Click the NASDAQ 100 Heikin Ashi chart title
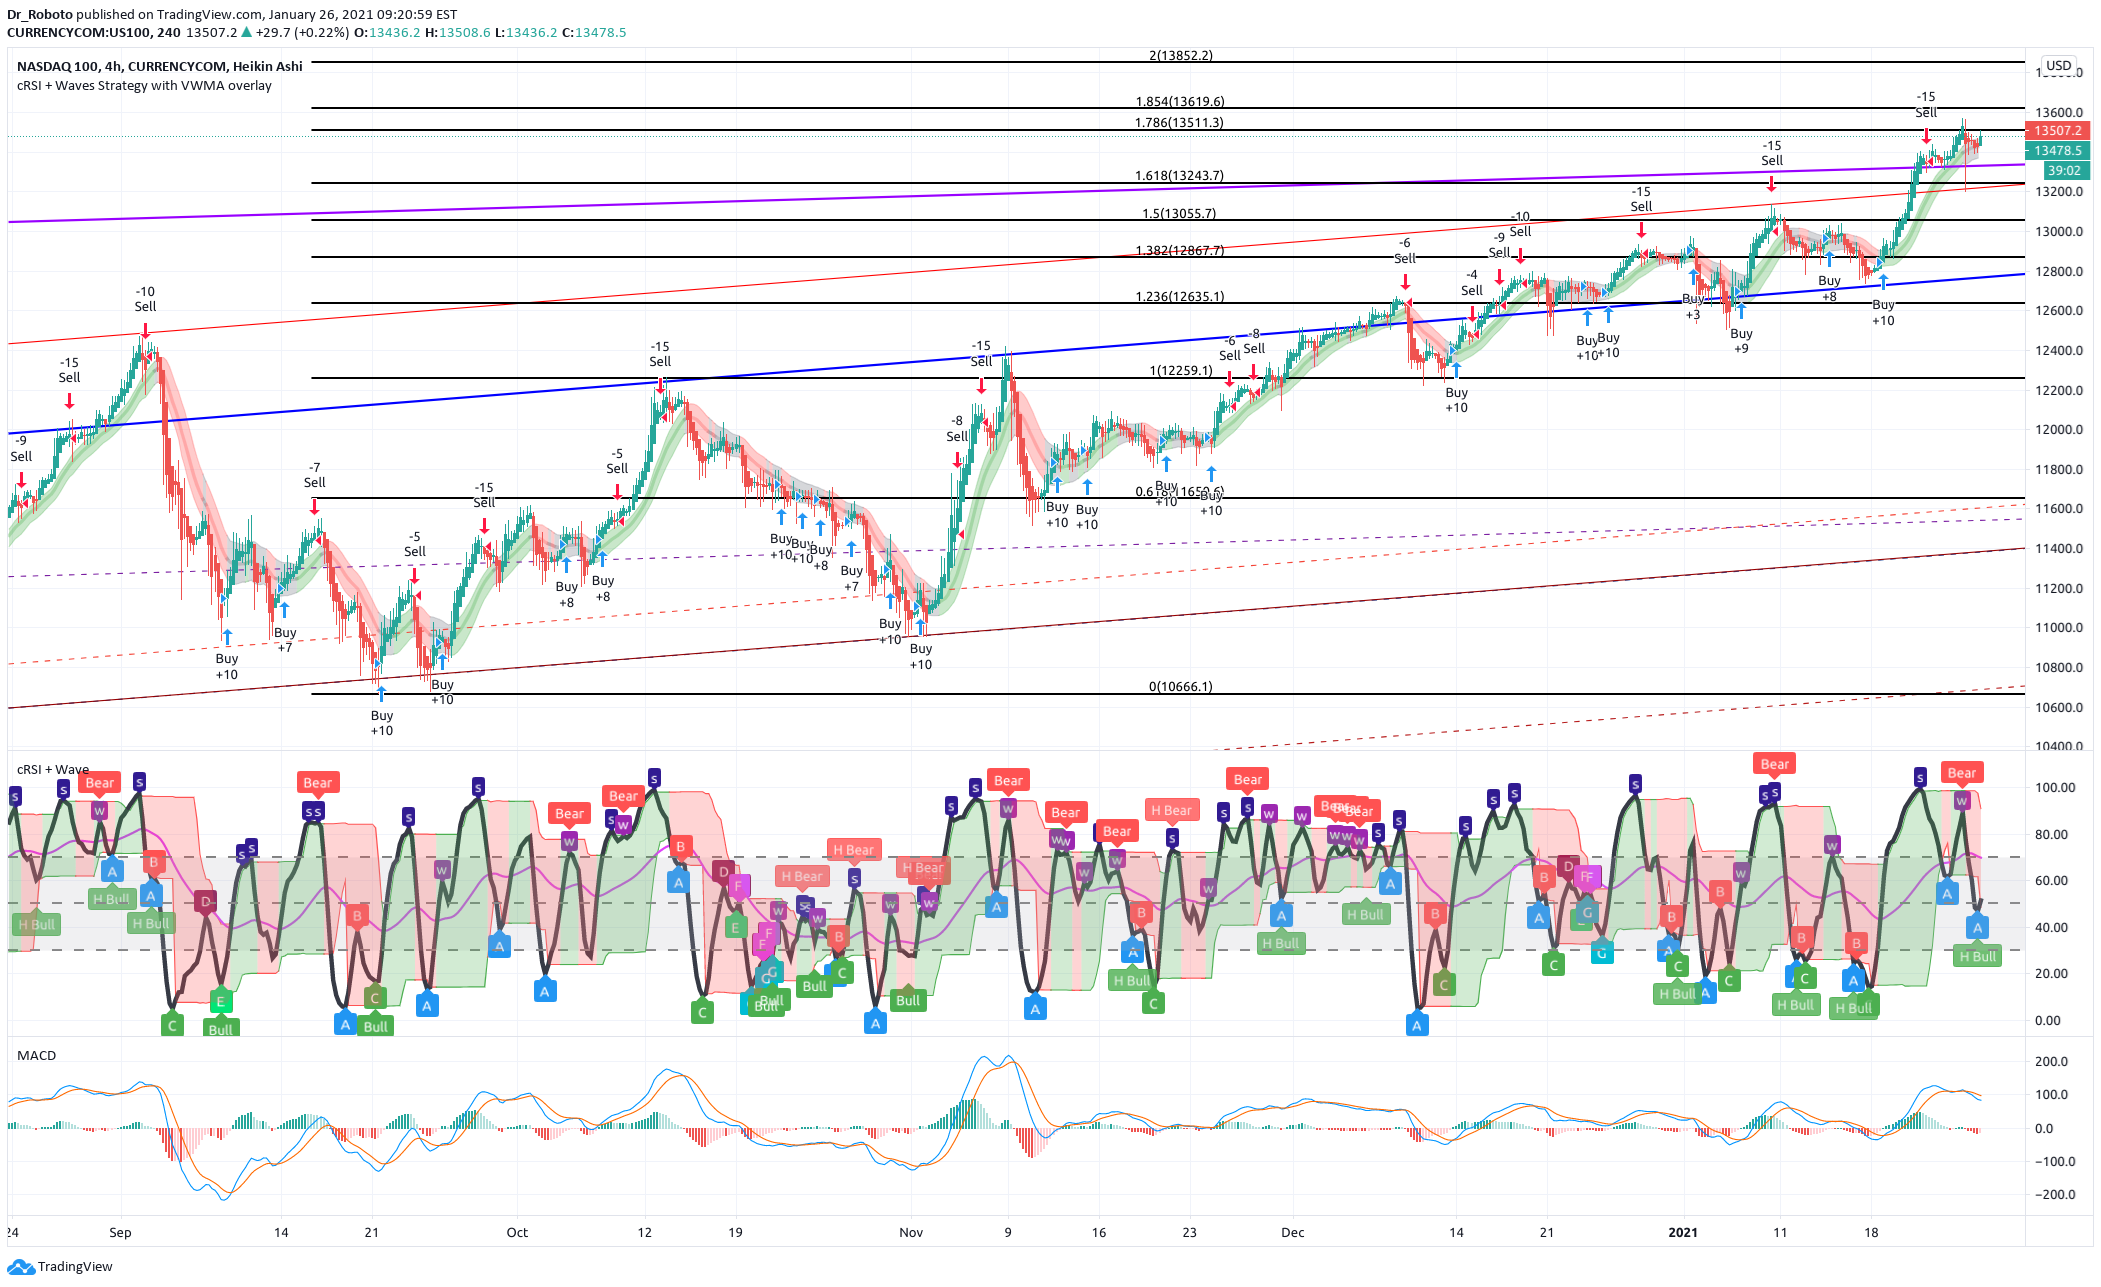Image resolution: width=2101 pixels, height=1287 pixels. [x=160, y=66]
